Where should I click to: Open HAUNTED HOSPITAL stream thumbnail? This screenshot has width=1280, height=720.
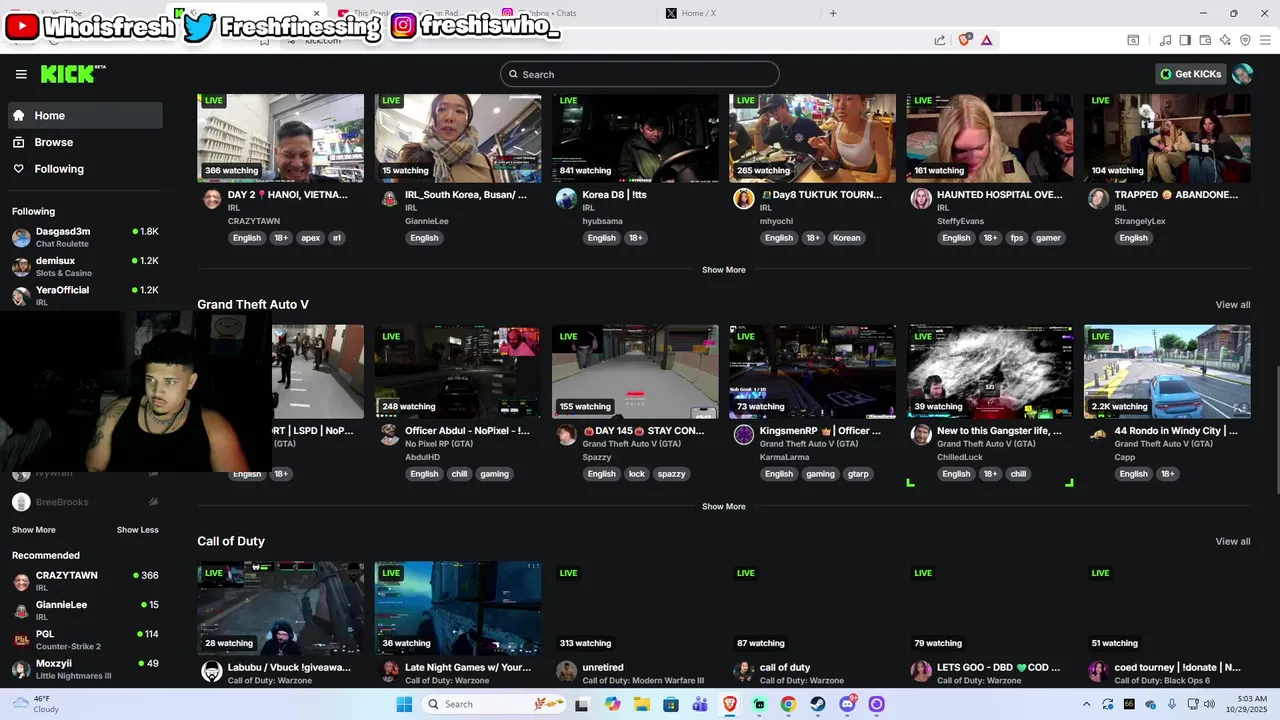click(x=990, y=138)
